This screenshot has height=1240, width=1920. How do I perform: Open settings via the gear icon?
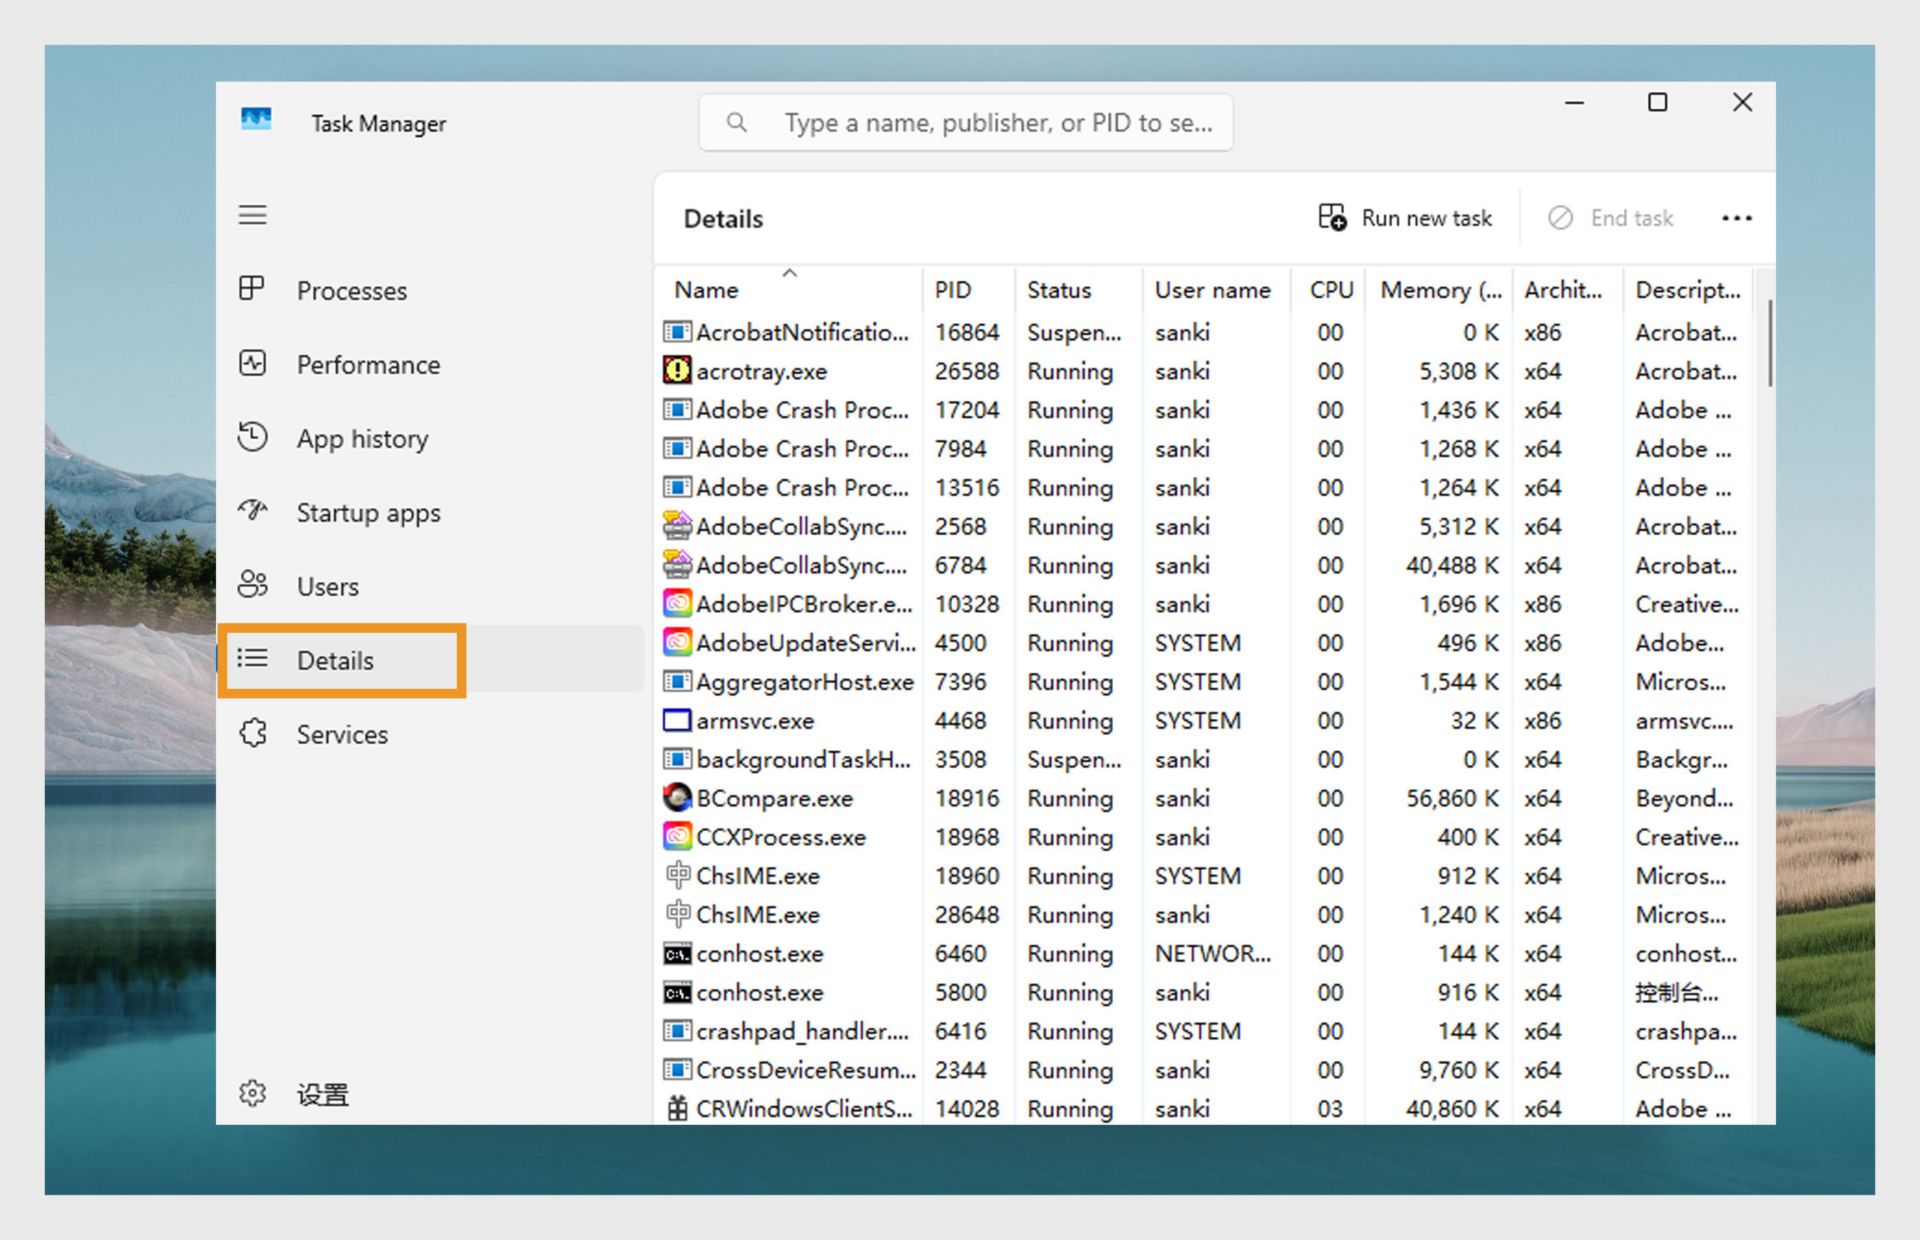(x=253, y=1093)
